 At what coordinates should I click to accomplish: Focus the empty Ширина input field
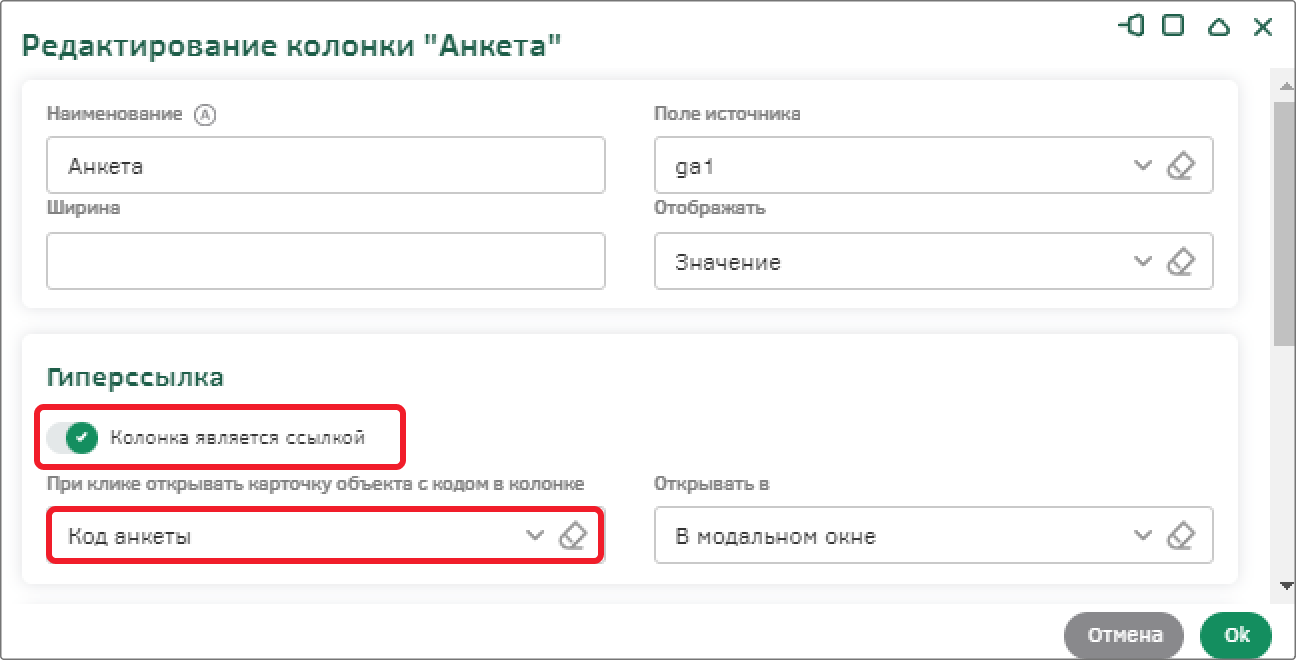[x=326, y=261]
